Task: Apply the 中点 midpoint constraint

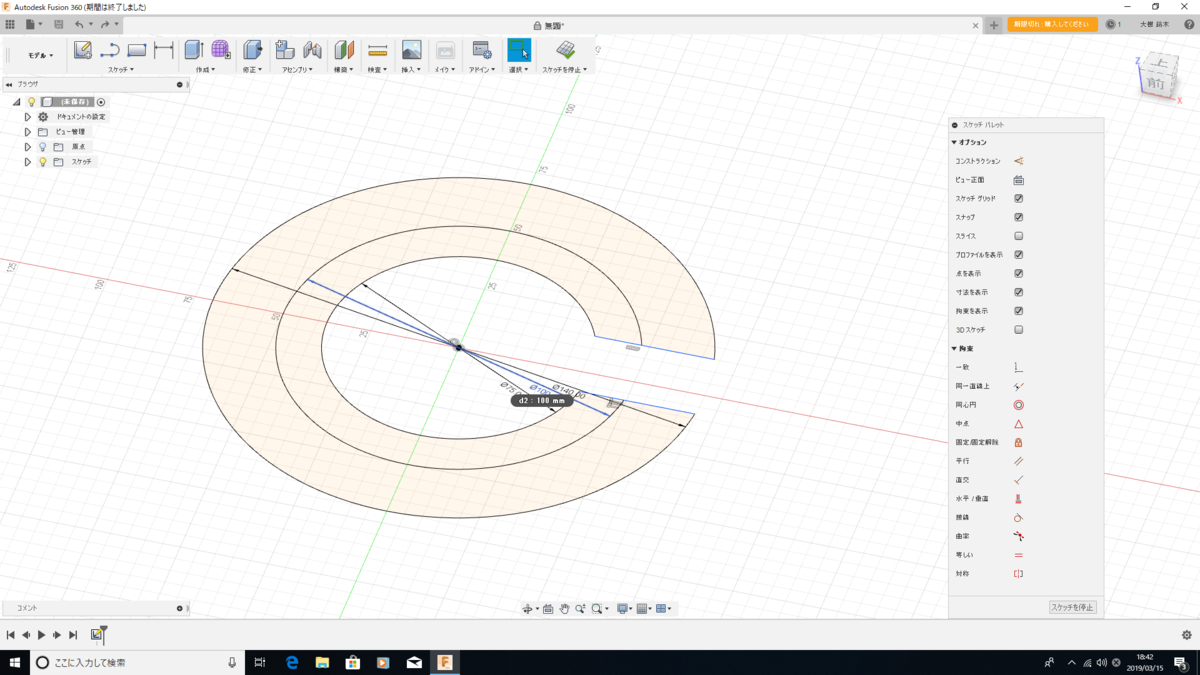Action: 1018,424
